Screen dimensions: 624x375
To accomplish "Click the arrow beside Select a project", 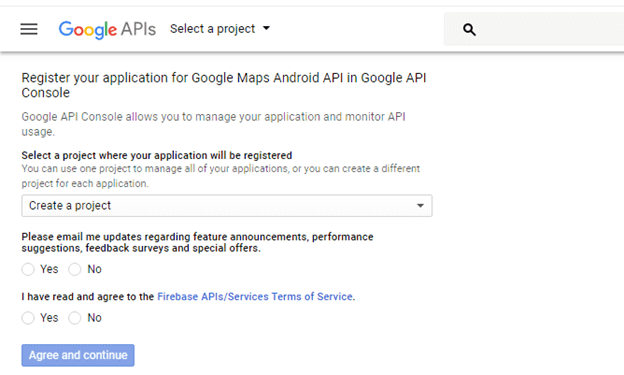I will tap(267, 28).
